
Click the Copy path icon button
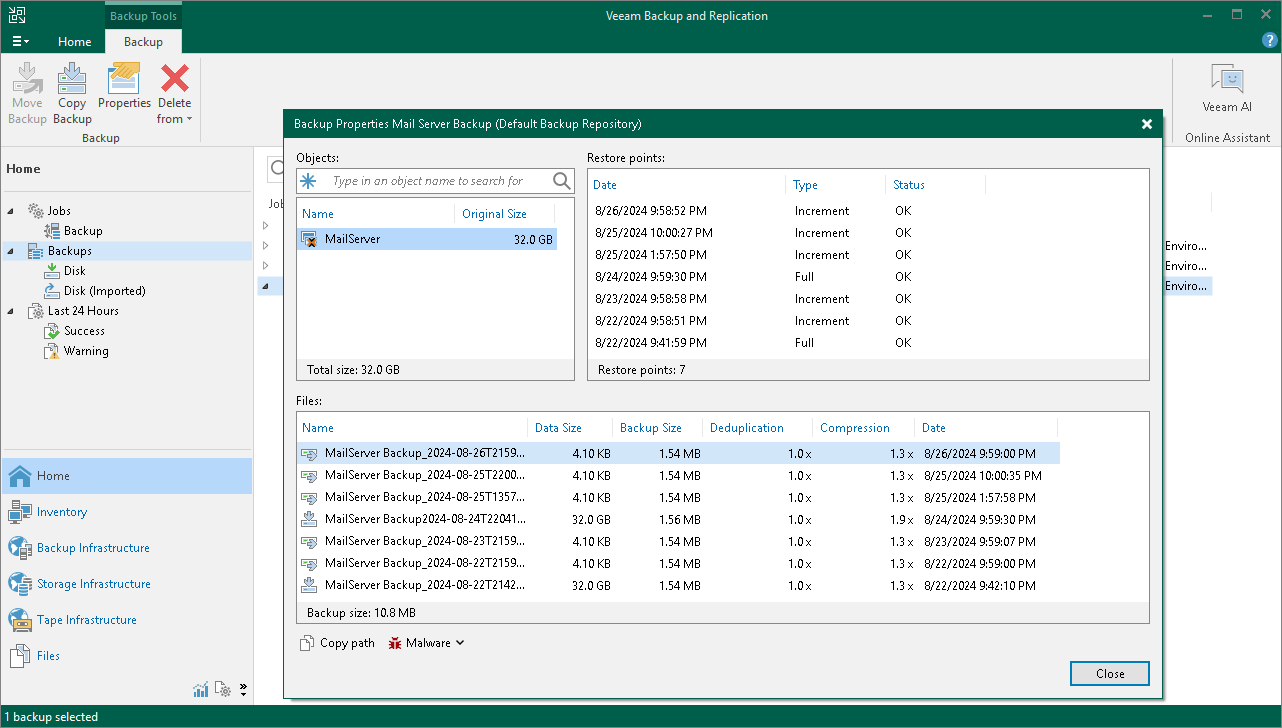click(x=308, y=643)
